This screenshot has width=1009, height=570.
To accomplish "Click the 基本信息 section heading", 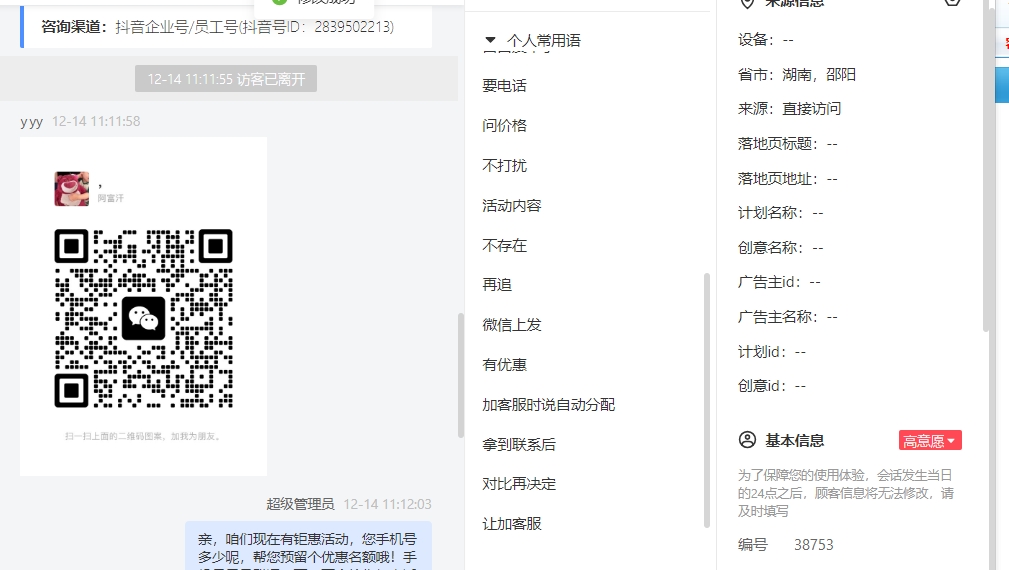I will (794, 441).
